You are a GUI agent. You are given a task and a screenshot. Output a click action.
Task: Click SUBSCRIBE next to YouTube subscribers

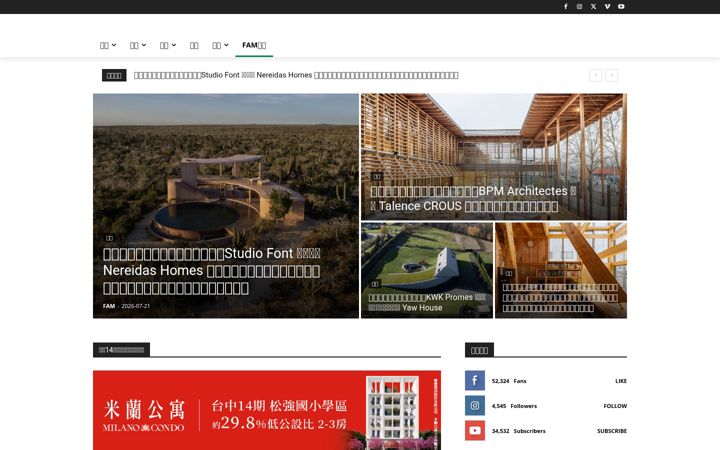pyautogui.click(x=612, y=431)
